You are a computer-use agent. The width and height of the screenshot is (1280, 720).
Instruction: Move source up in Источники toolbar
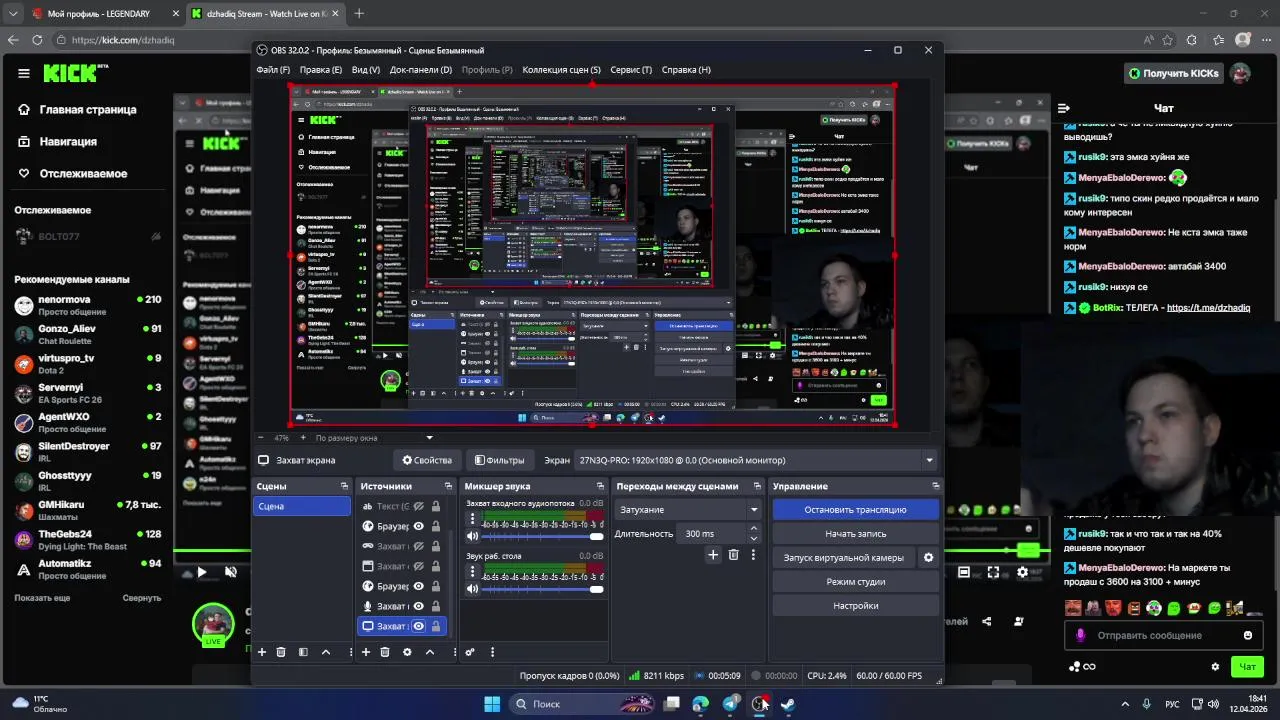point(430,652)
